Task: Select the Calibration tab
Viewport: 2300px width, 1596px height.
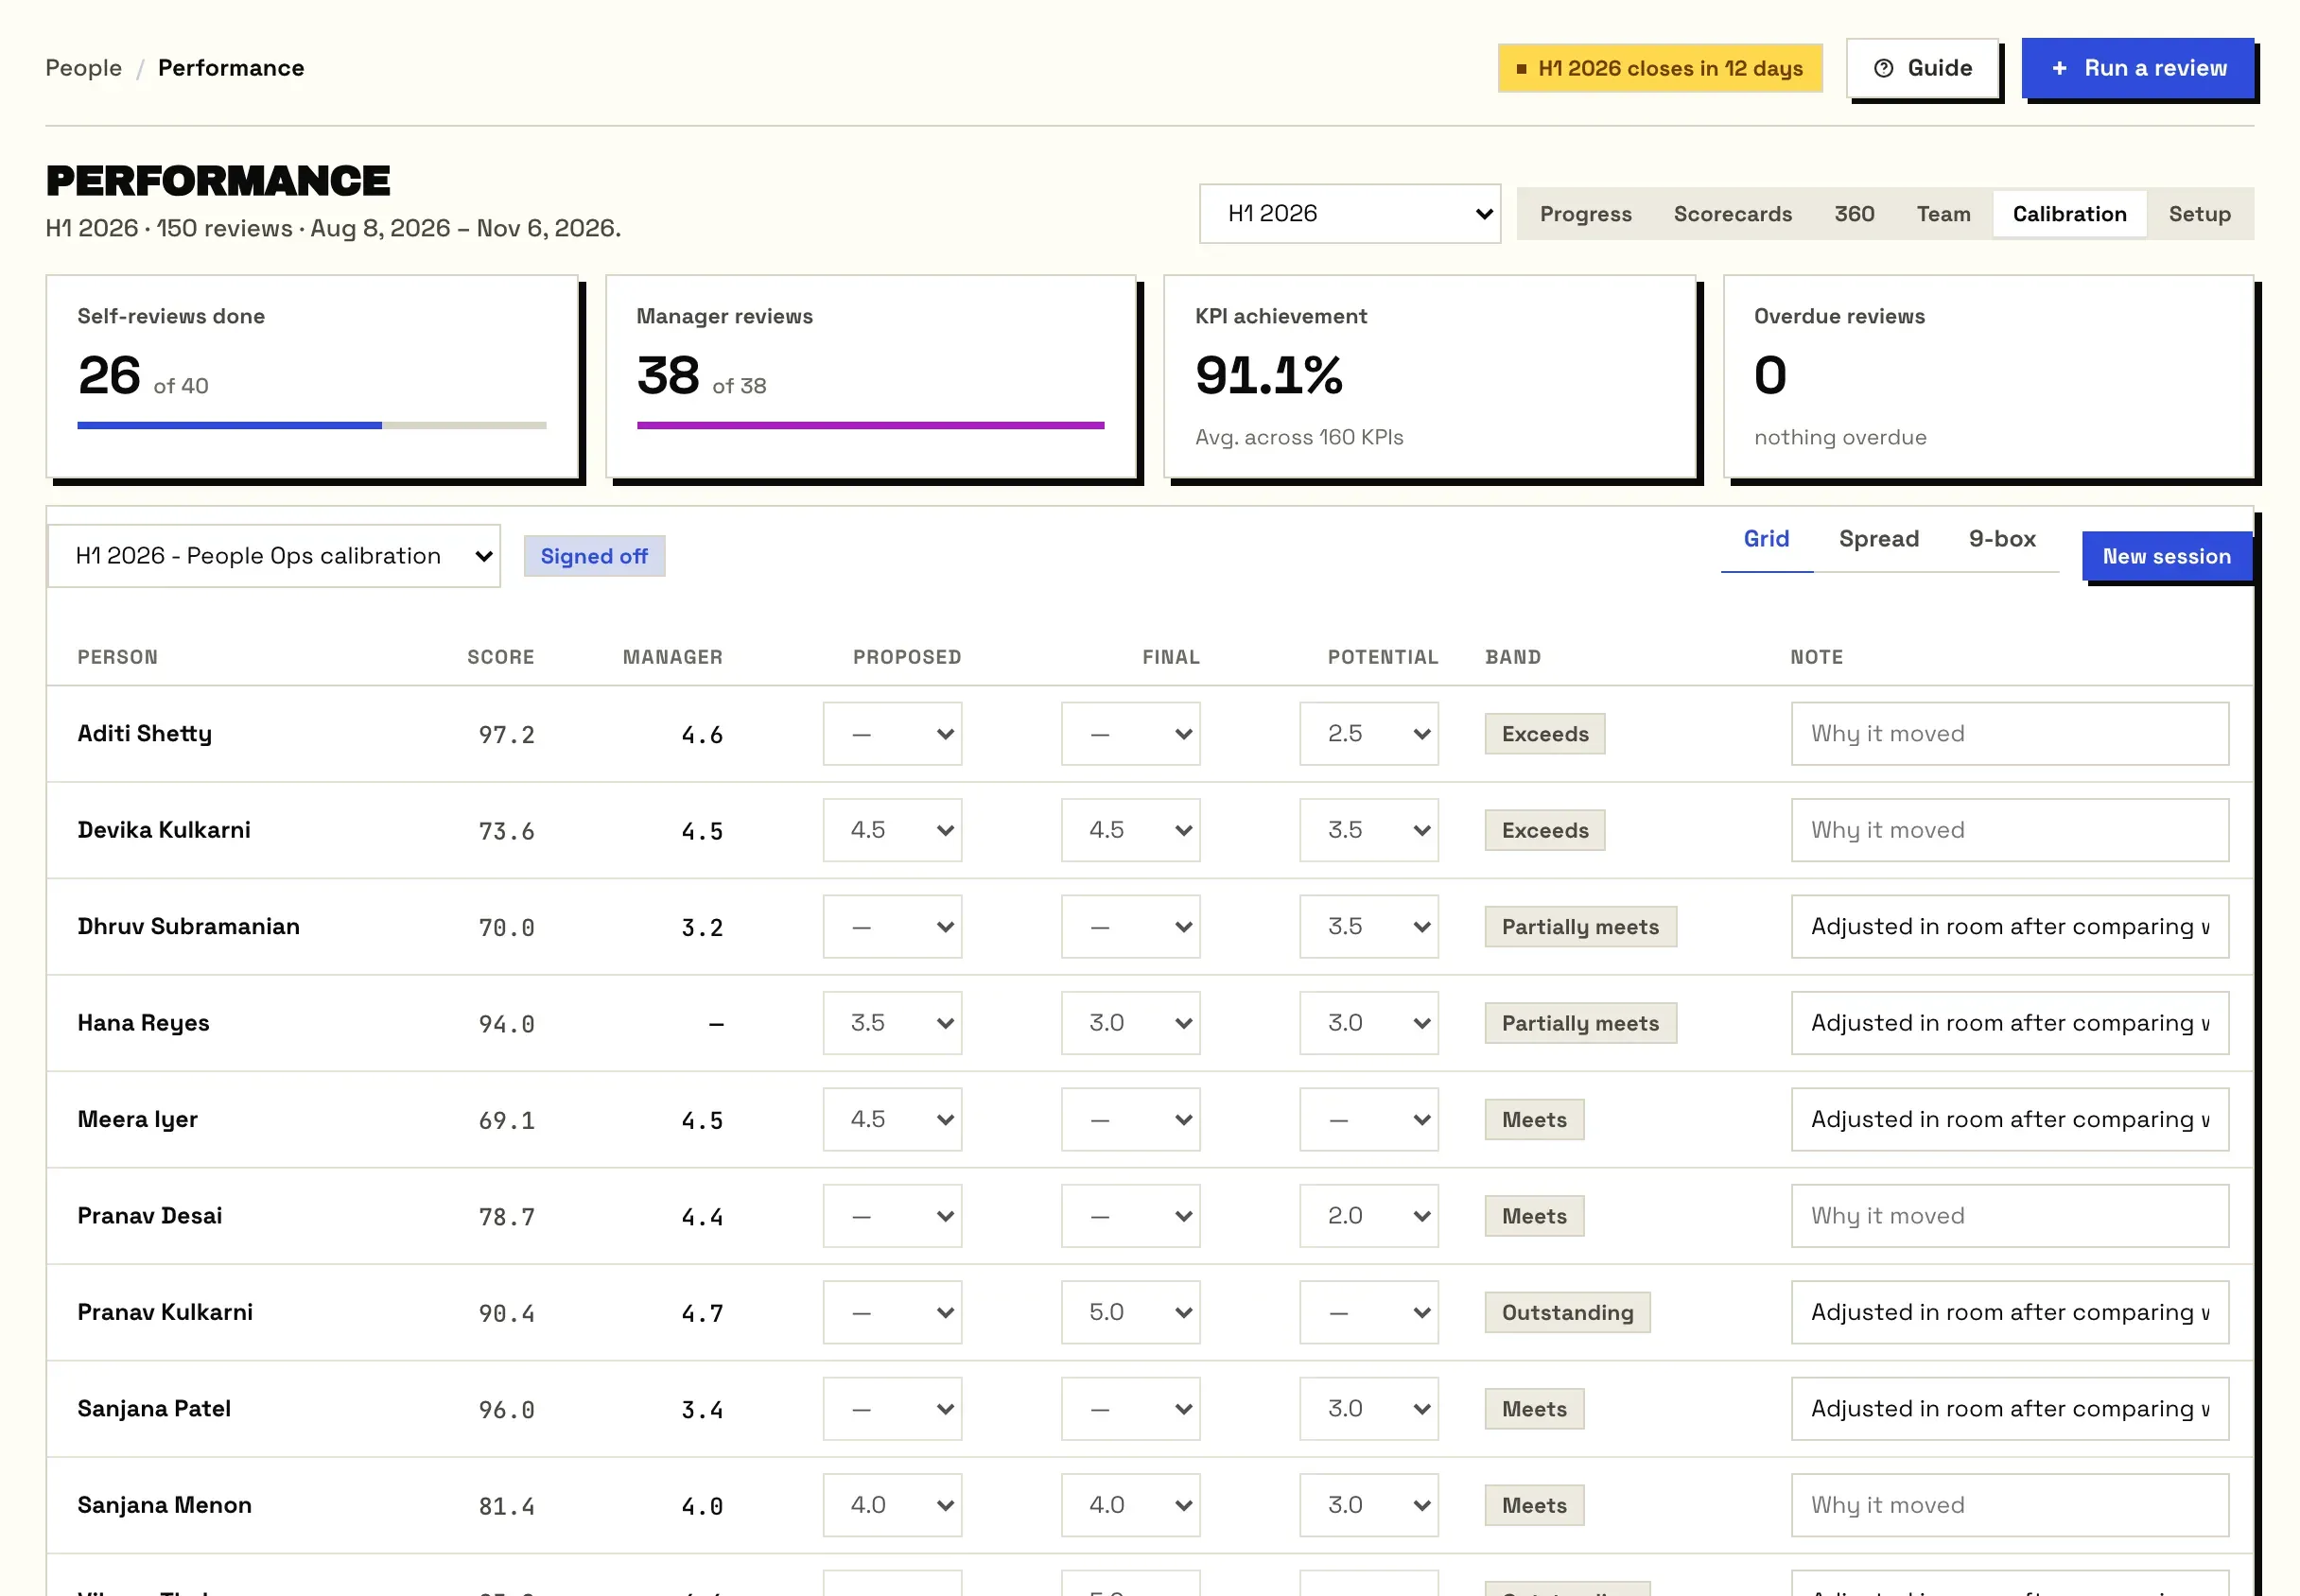Action: tap(2068, 214)
